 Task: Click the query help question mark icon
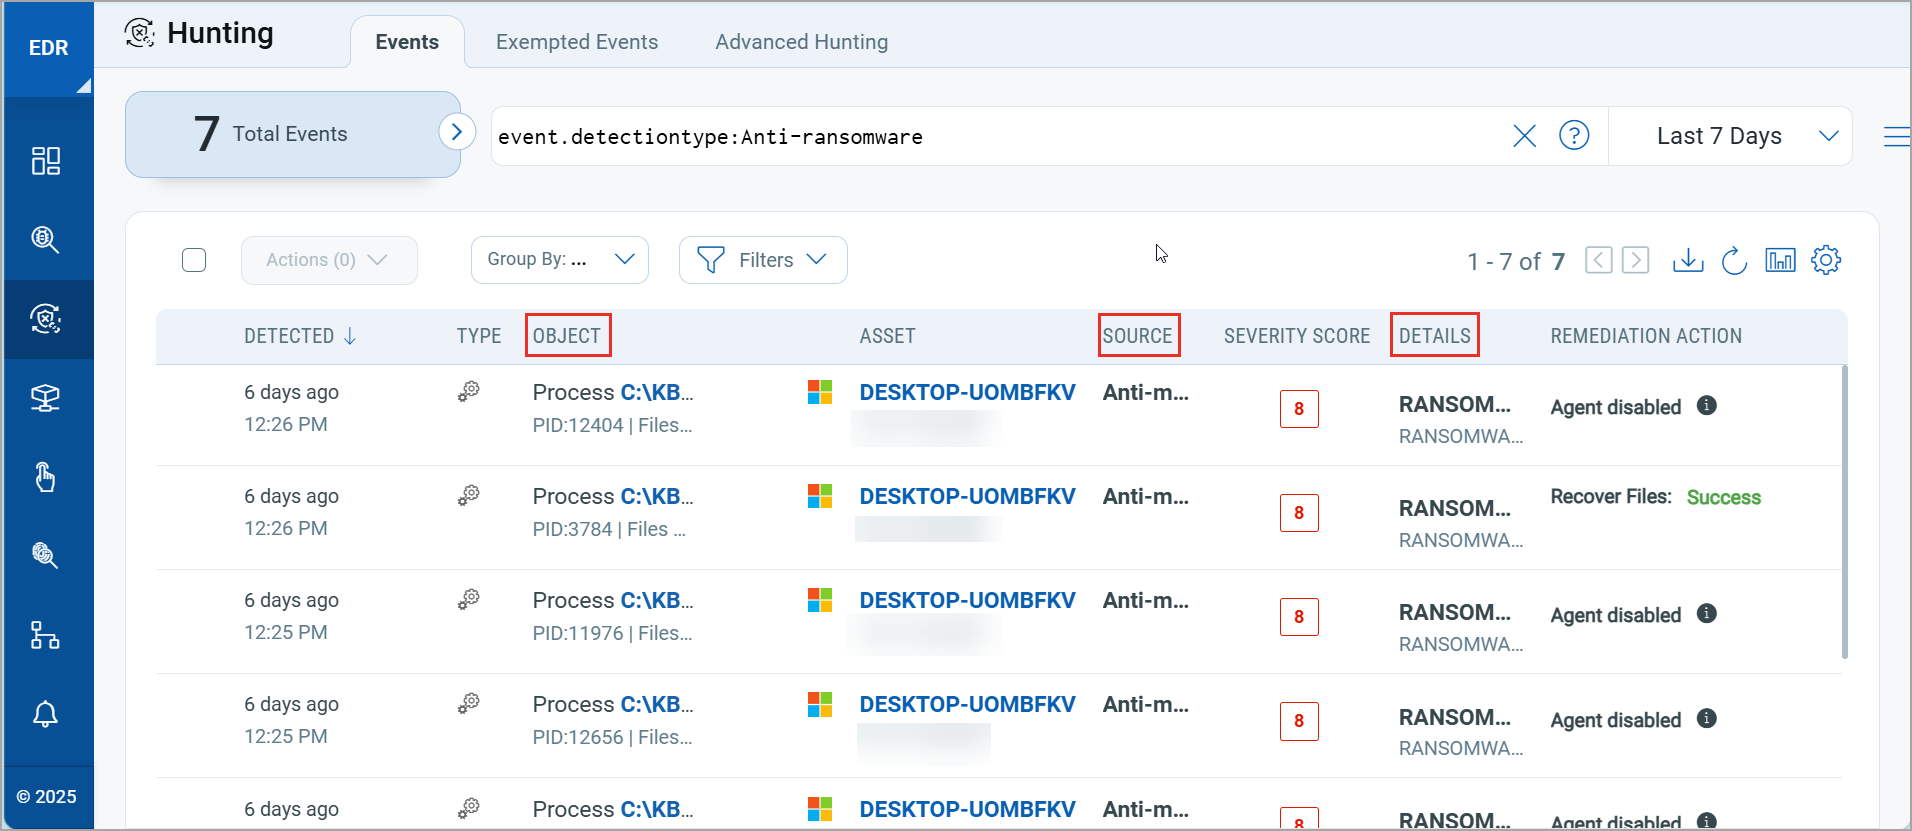click(1574, 135)
